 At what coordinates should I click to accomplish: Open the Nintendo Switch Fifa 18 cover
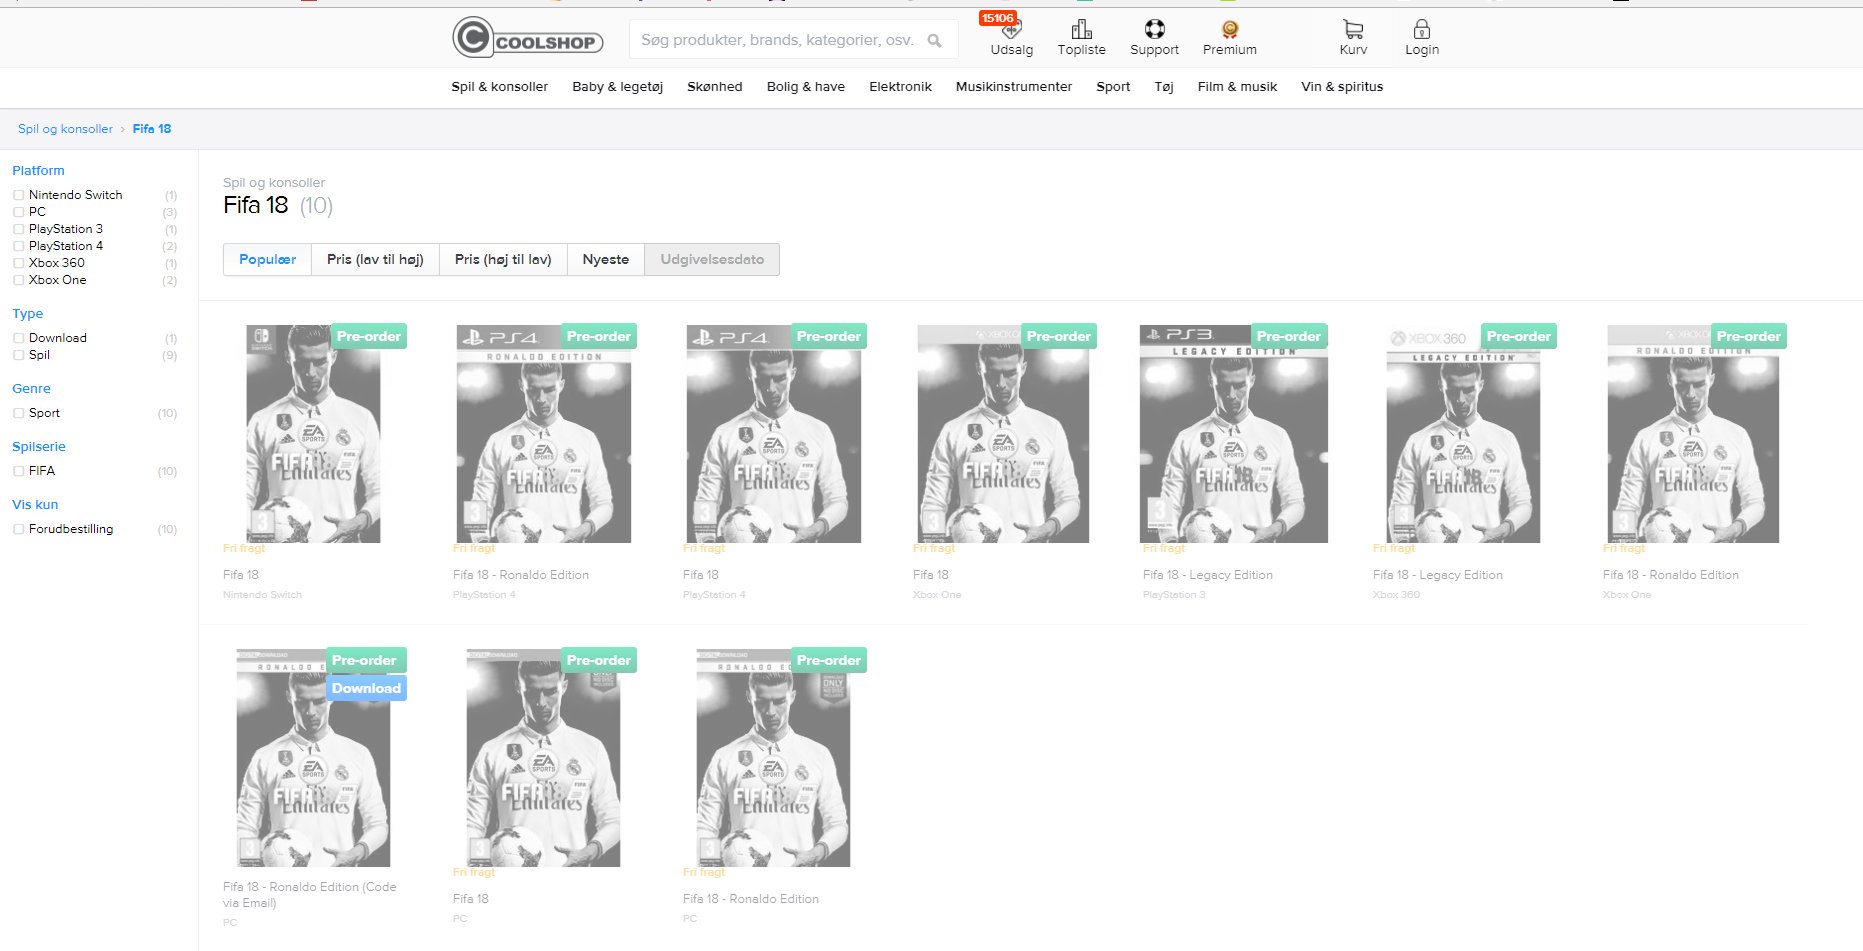(313, 434)
